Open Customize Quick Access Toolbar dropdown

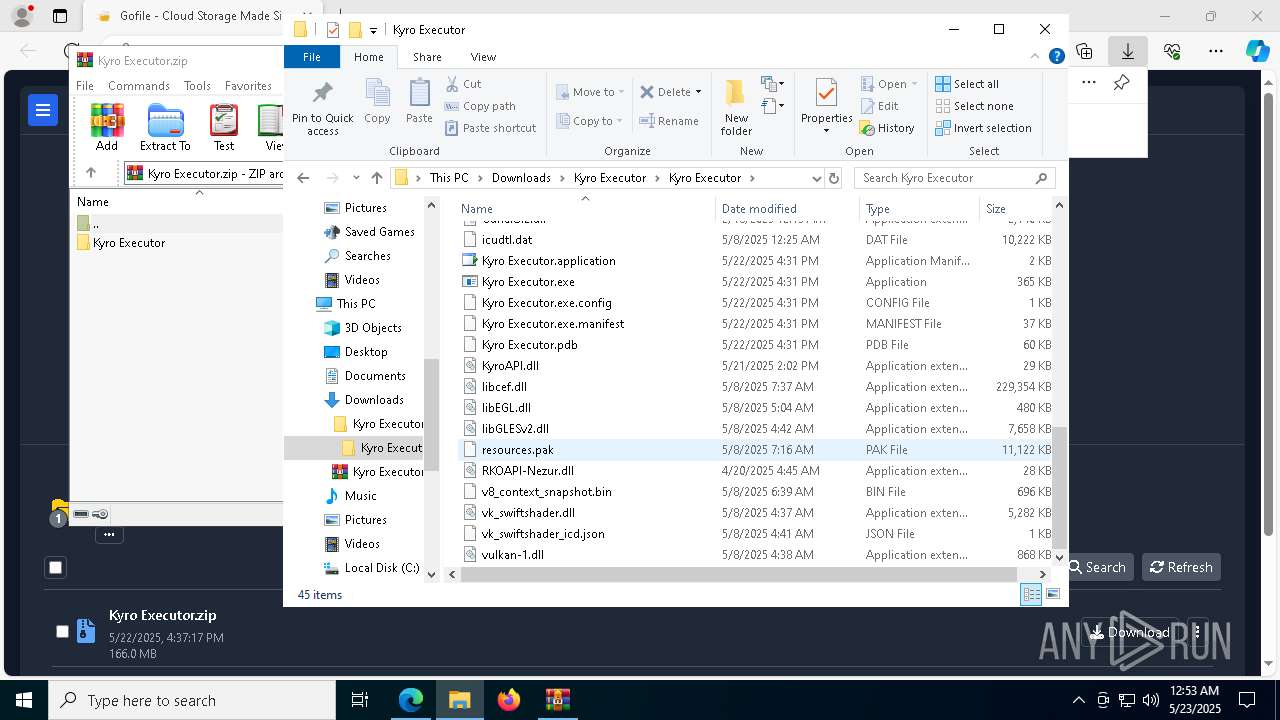pyautogui.click(x=373, y=30)
